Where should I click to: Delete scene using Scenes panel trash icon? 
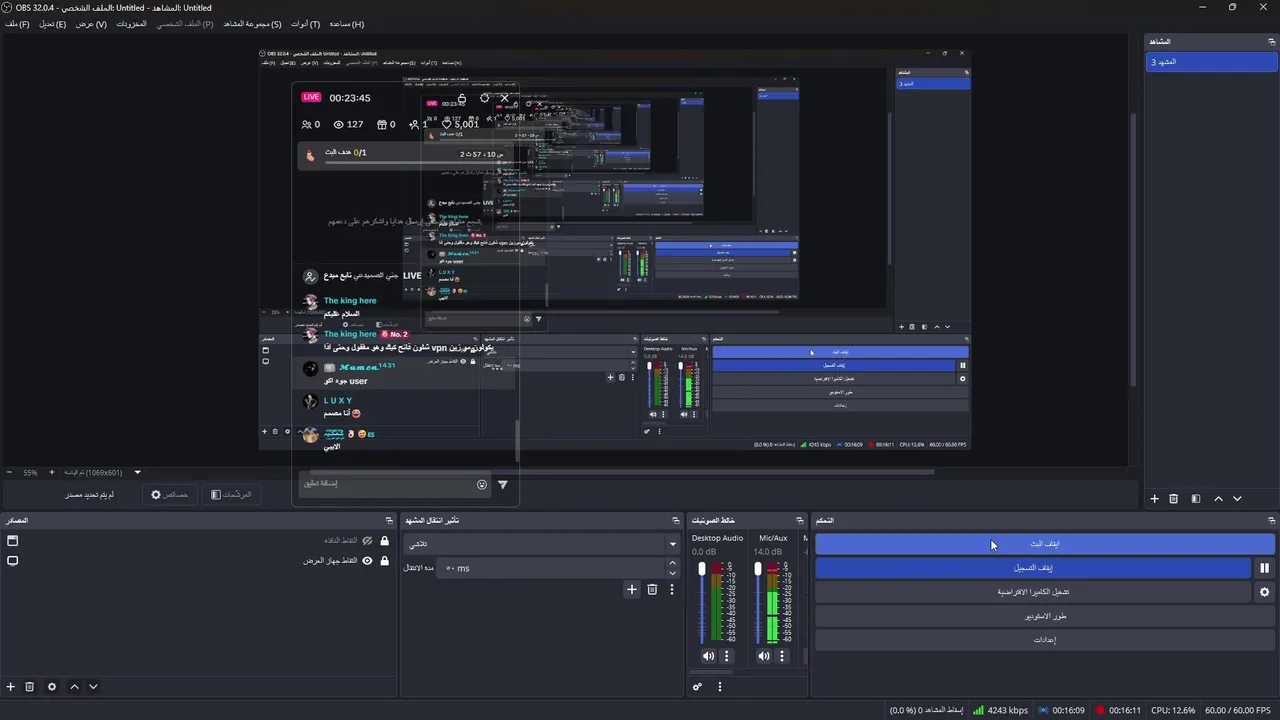[1174, 499]
